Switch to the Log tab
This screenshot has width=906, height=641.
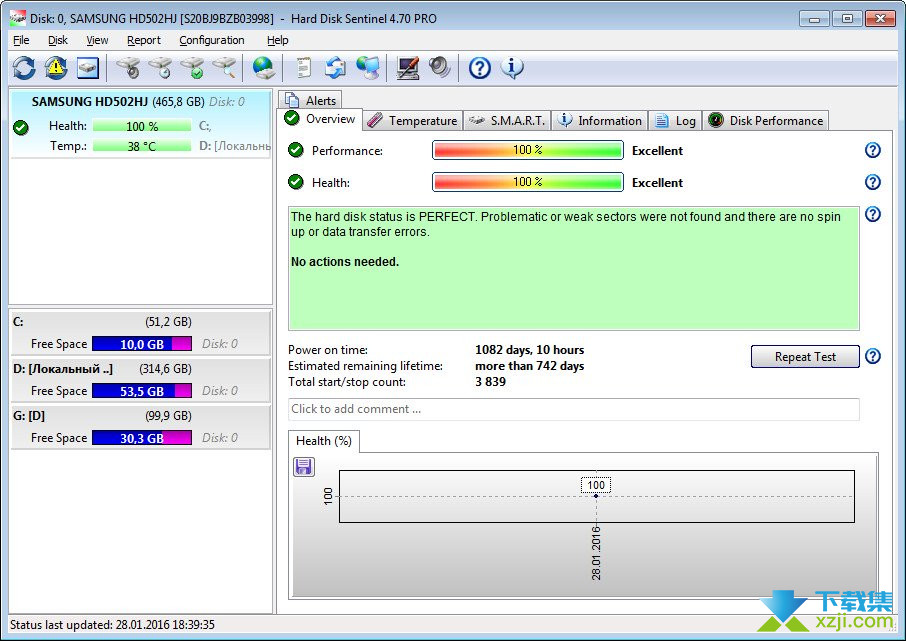coord(675,120)
